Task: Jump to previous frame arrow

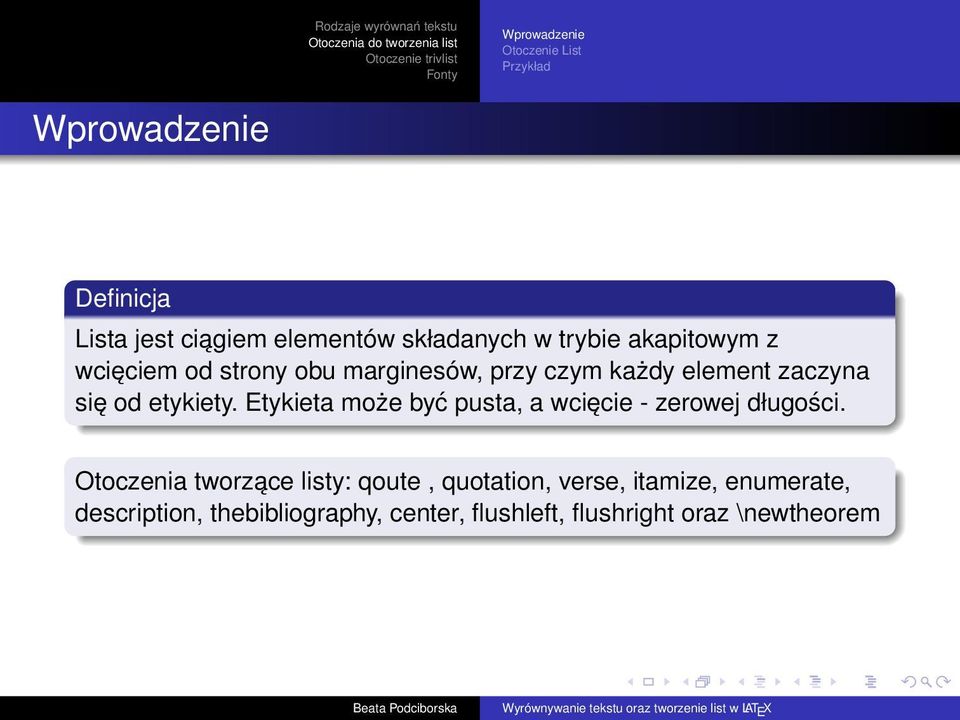Action: point(686,682)
